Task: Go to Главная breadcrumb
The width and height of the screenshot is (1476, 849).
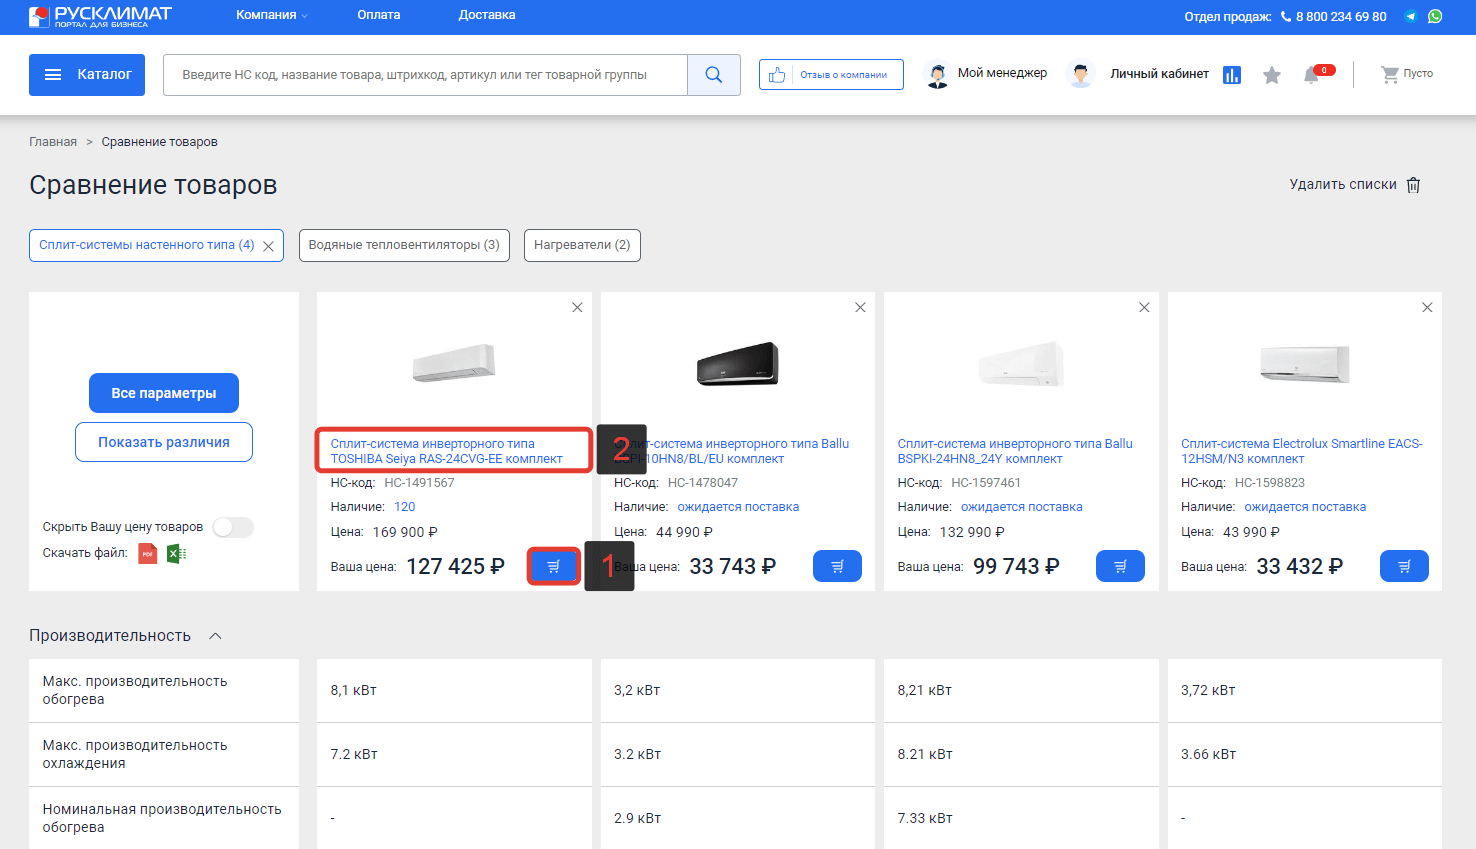Action: (53, 142)
